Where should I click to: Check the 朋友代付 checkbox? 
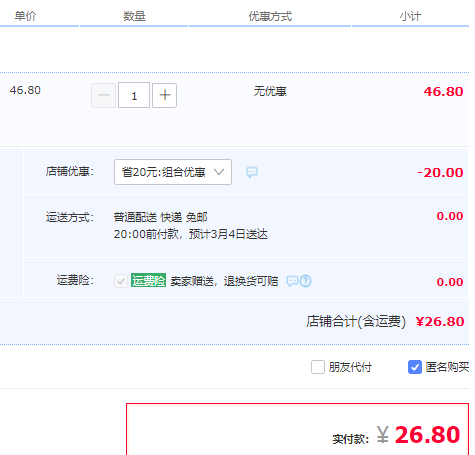click(x=318, y=367)
